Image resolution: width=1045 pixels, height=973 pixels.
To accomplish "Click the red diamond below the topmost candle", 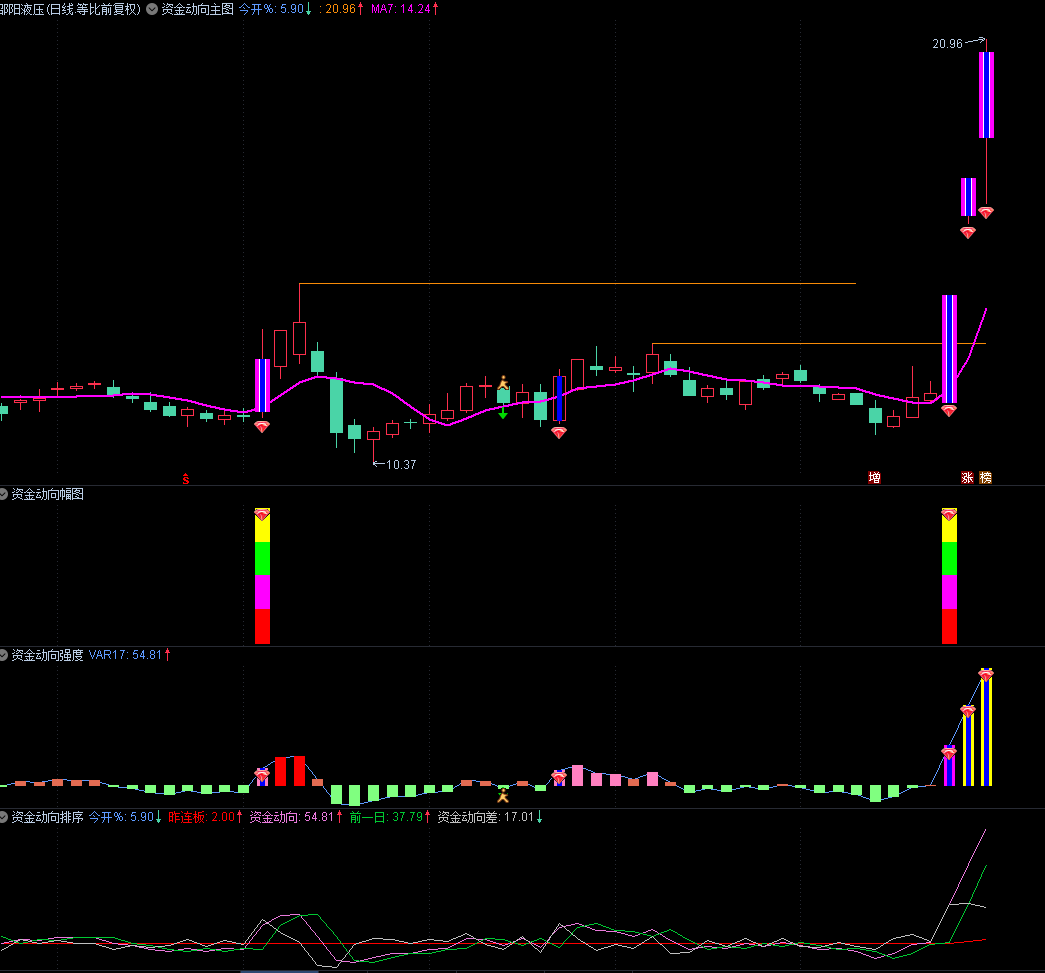I will [986, 212].
